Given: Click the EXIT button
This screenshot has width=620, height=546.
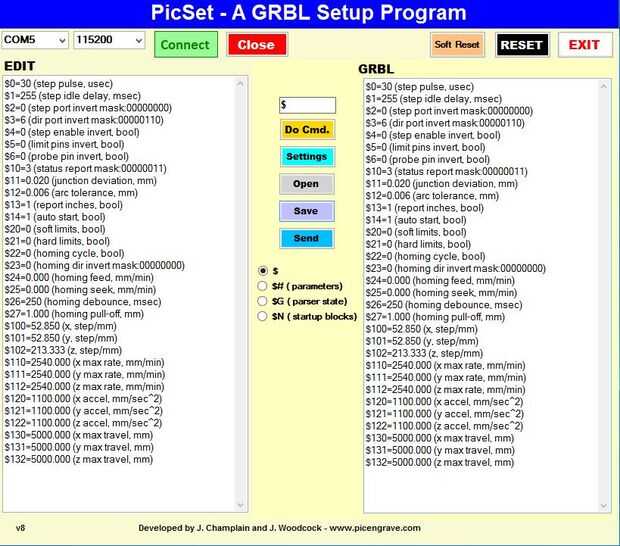Looking at the screenshot, I should pyautogui.click(x=584, y=45).
